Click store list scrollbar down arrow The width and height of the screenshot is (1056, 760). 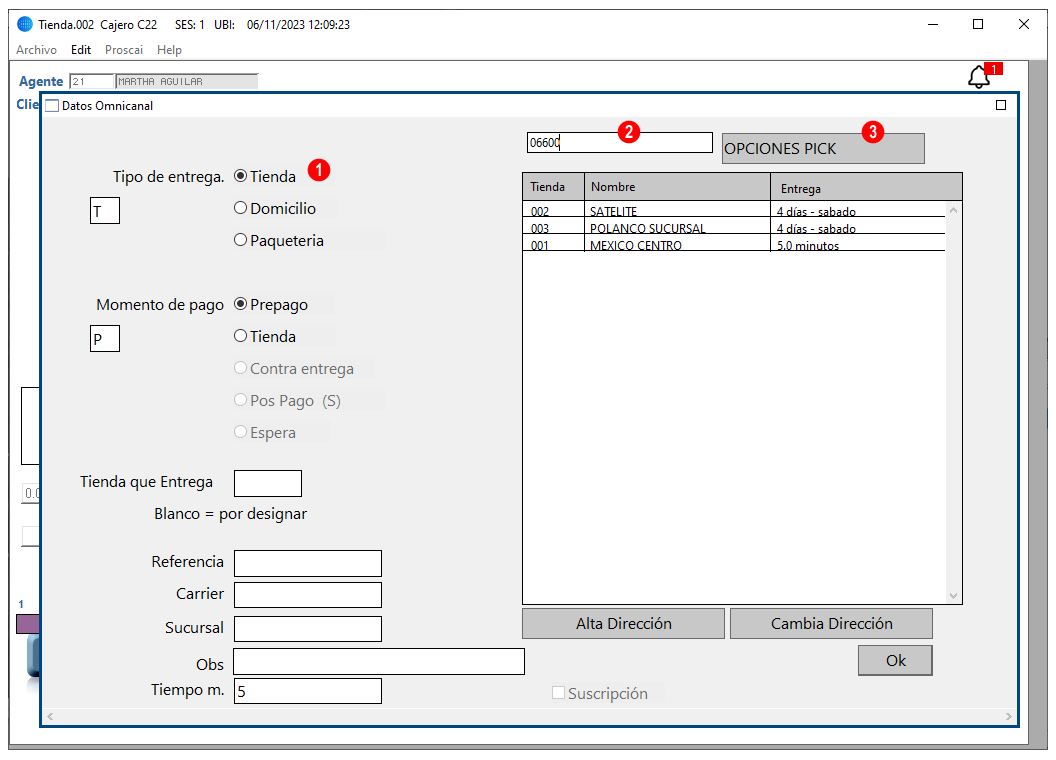pos(954,595)
